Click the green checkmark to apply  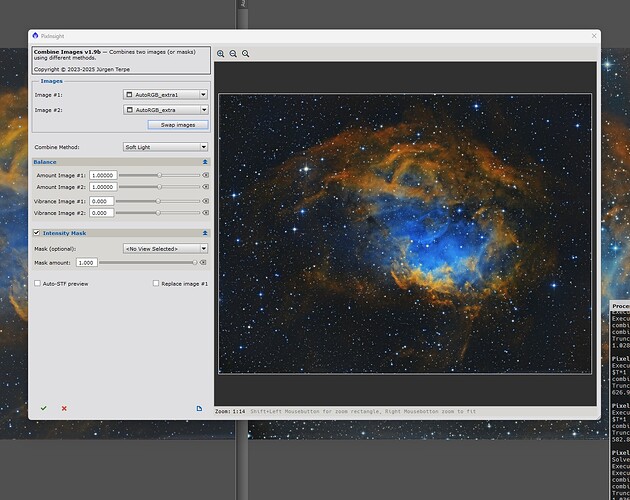click(43, 408)
